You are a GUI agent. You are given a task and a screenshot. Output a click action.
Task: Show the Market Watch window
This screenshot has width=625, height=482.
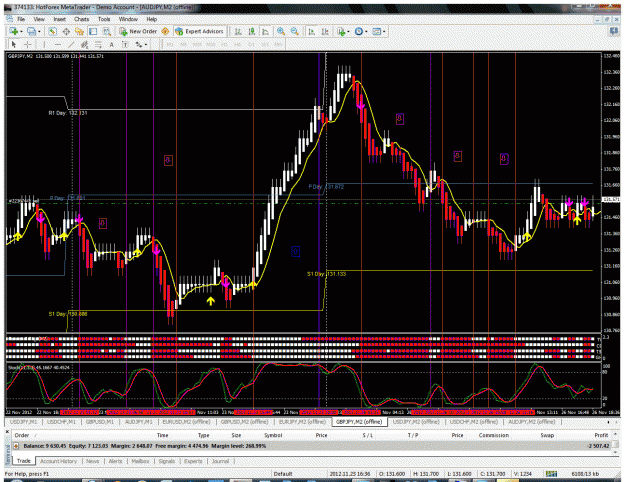pyautogui.click(x=52, y=31)
